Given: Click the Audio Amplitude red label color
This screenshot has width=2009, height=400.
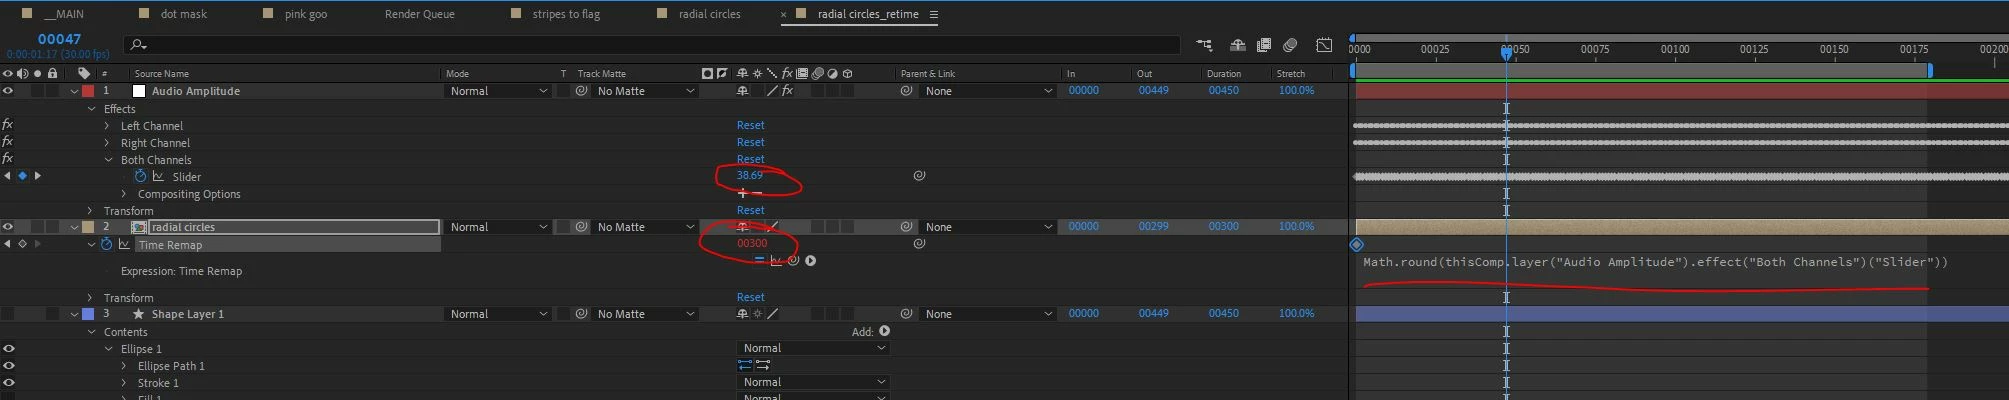Looking at the screenshot, I should [88, 91].
